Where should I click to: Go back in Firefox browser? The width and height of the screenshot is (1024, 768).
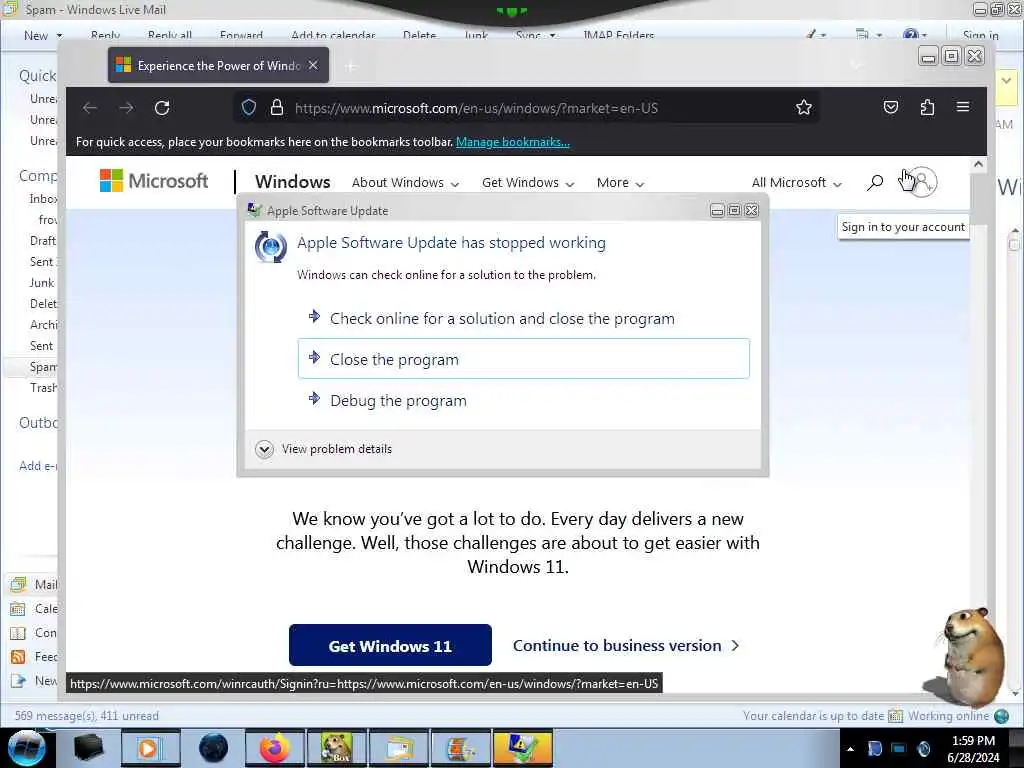click(90, 108)
